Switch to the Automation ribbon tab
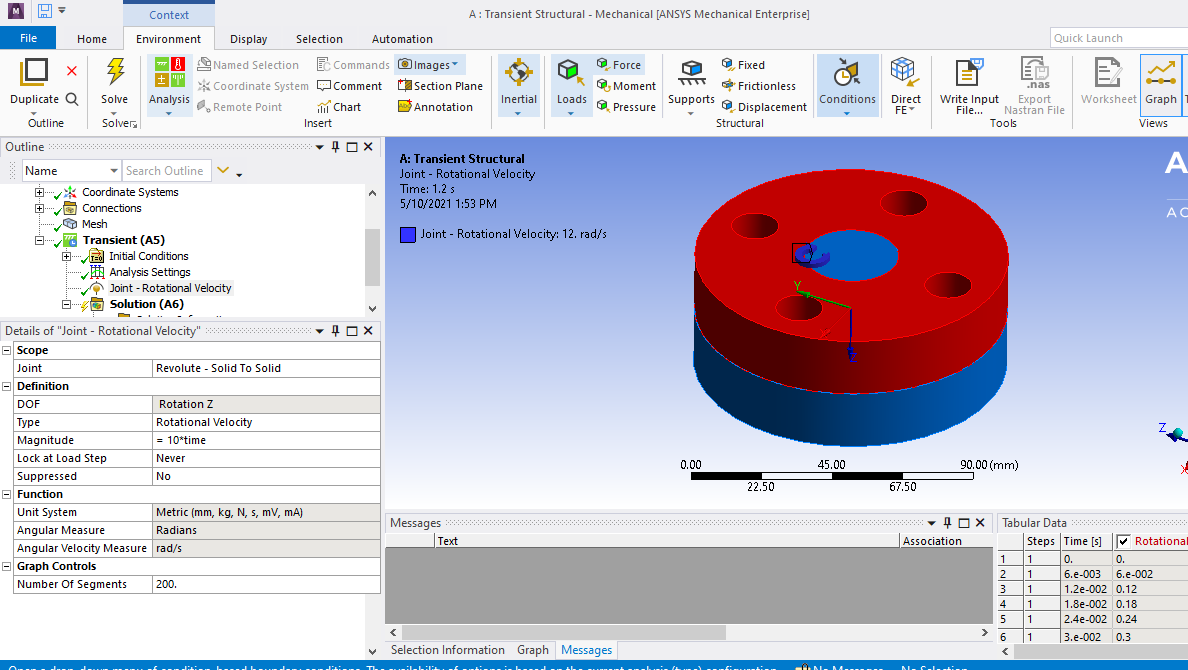Screen dimensions: 1188x670 (402, 39)
